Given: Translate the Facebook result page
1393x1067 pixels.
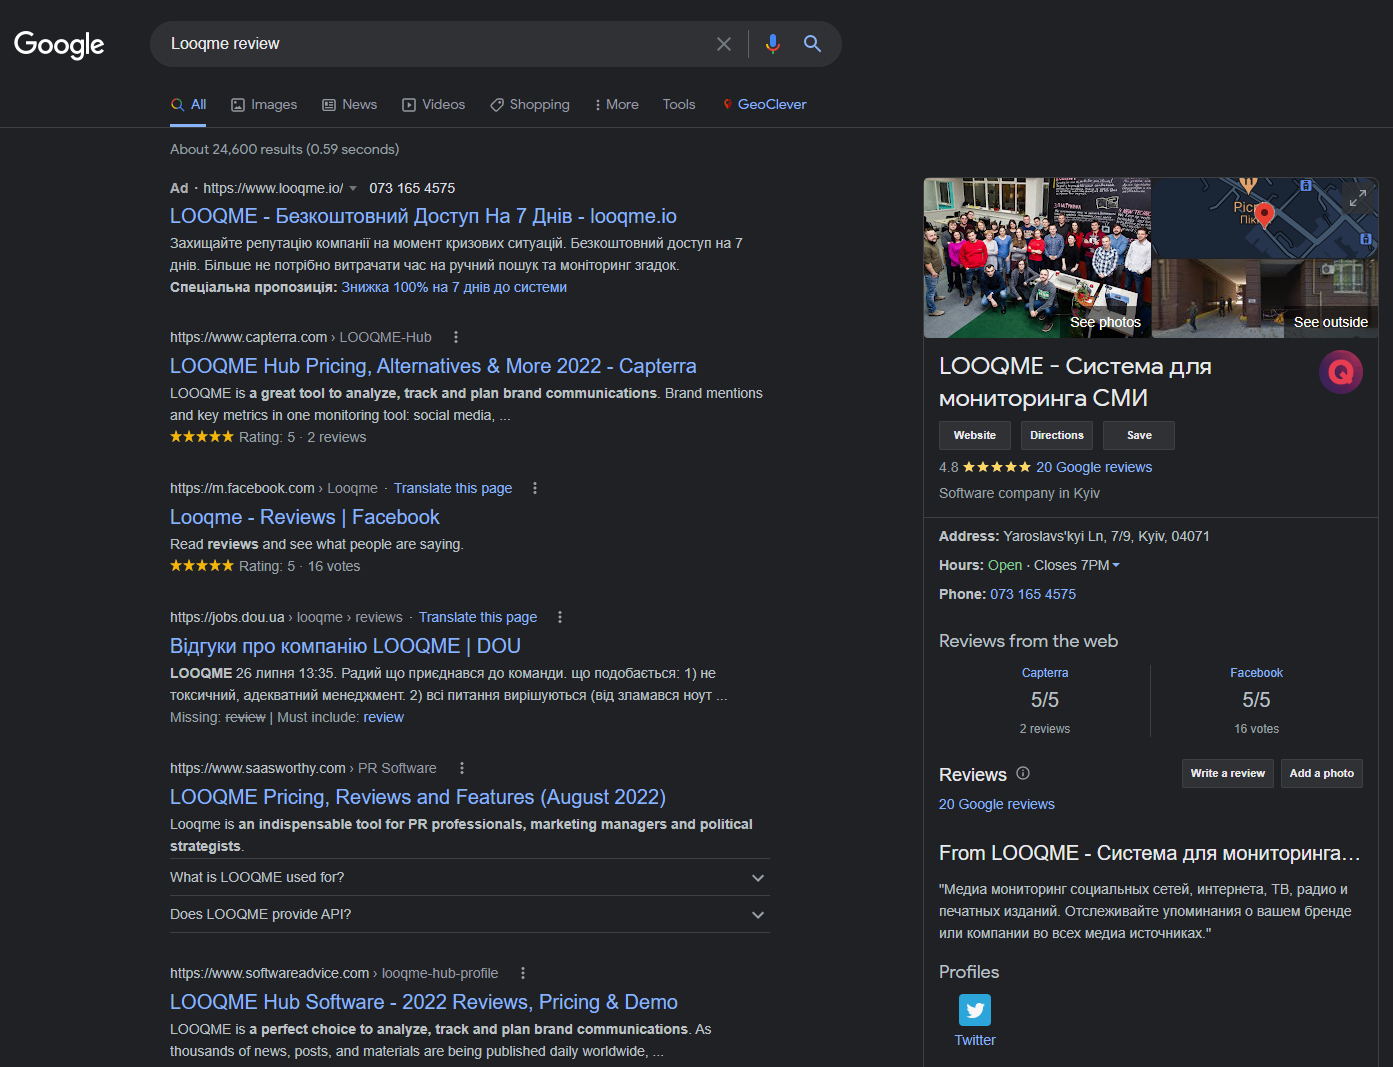Looking at the screenshot, I should (x=453, y=488).
